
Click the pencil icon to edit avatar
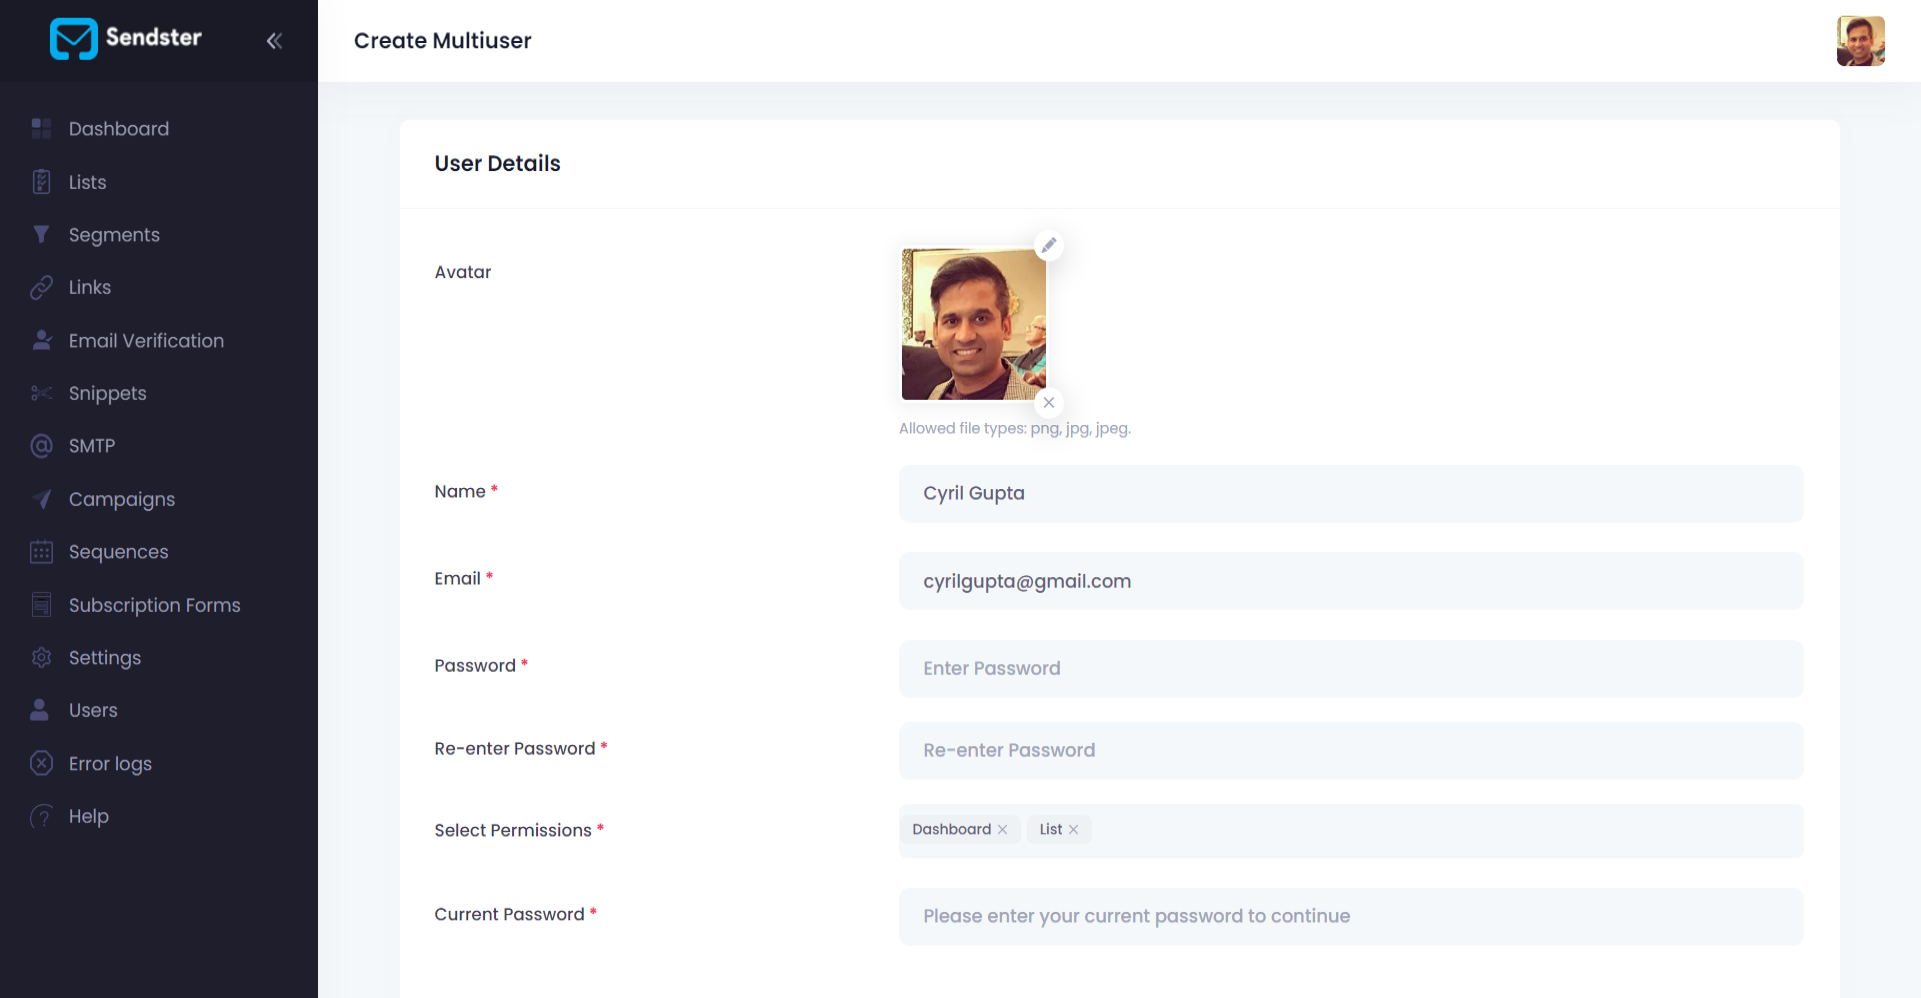(1048, 245)
